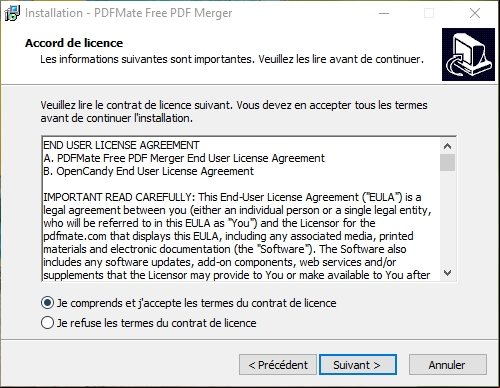This screenshot has width=500, height=388.
Task: Click the license text scrollbar thumb
Action: (447, 162)
